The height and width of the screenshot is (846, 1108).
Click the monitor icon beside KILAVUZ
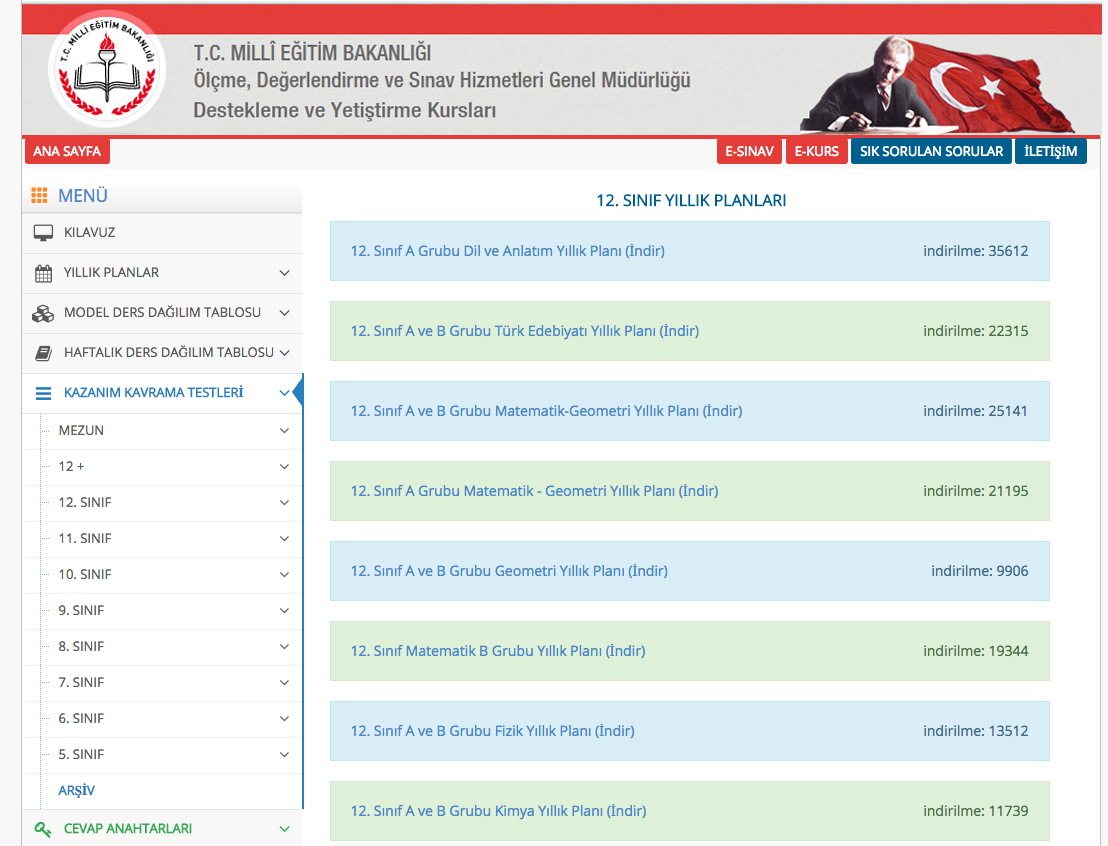[x=43, y=233]
